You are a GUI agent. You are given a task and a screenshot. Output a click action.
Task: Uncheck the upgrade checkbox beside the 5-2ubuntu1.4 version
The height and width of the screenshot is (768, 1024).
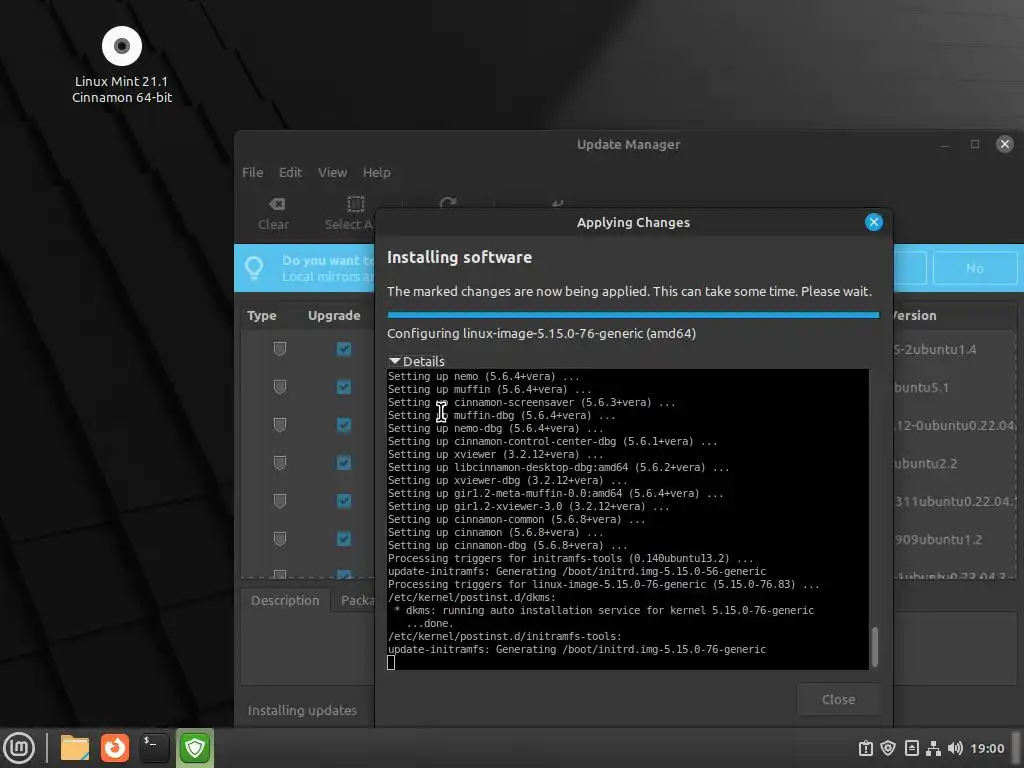[344, 349]
